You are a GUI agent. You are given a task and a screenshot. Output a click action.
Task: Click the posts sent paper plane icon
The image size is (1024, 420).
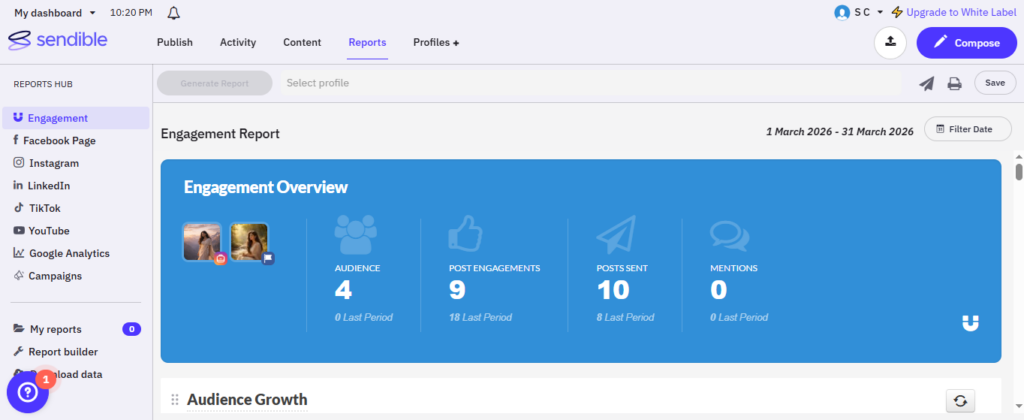[x=616, y=234]
